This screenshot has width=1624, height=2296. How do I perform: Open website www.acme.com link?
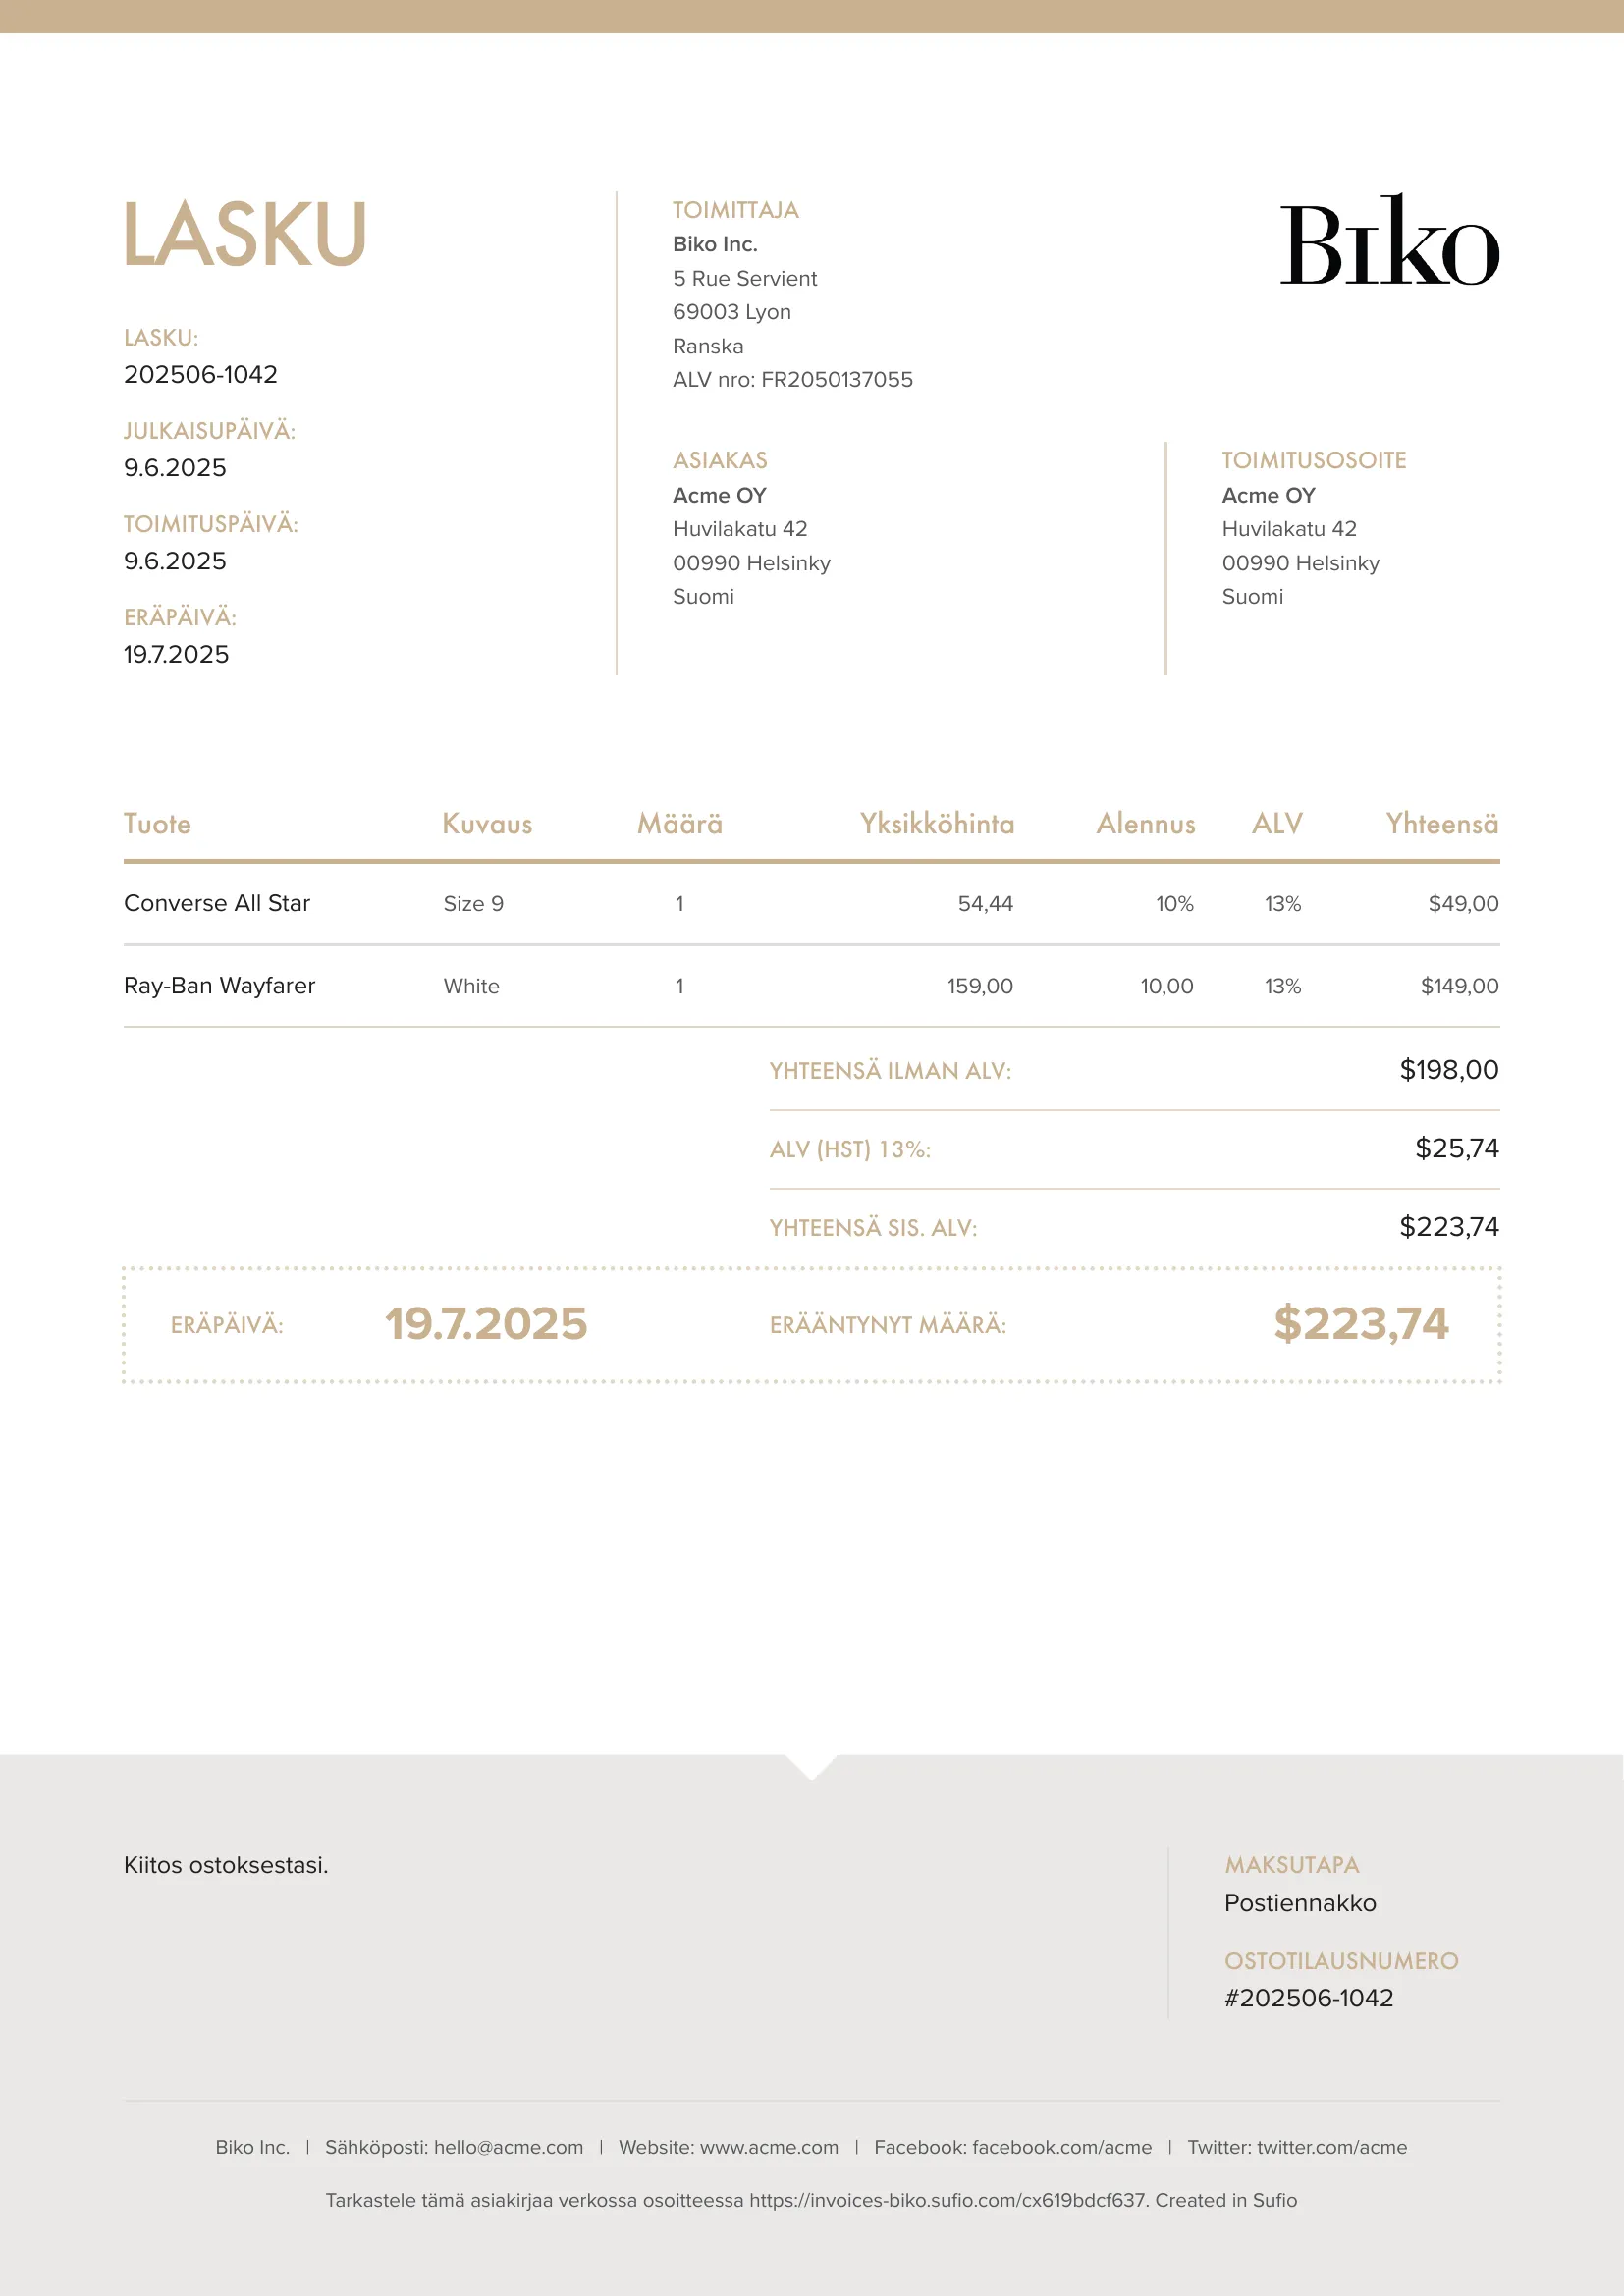click(x=769, y=2147)
